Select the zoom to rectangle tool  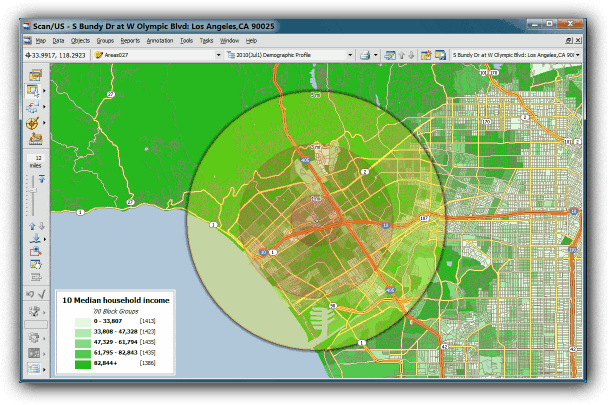pos(35,252)
